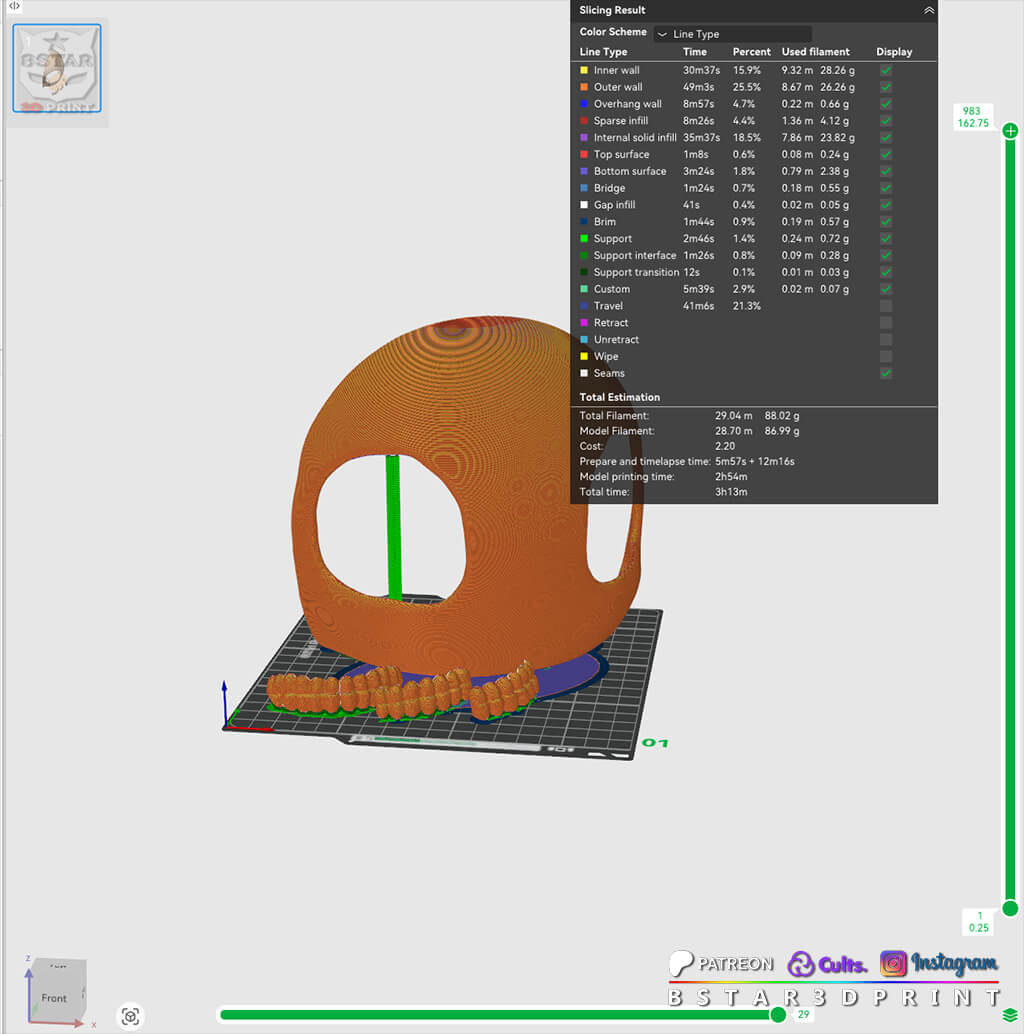Image resolution: width=1024 pixels, height=1034 pixels.
Task: Toggle Internal solid infill display checkbox
Action: point(886,137)
